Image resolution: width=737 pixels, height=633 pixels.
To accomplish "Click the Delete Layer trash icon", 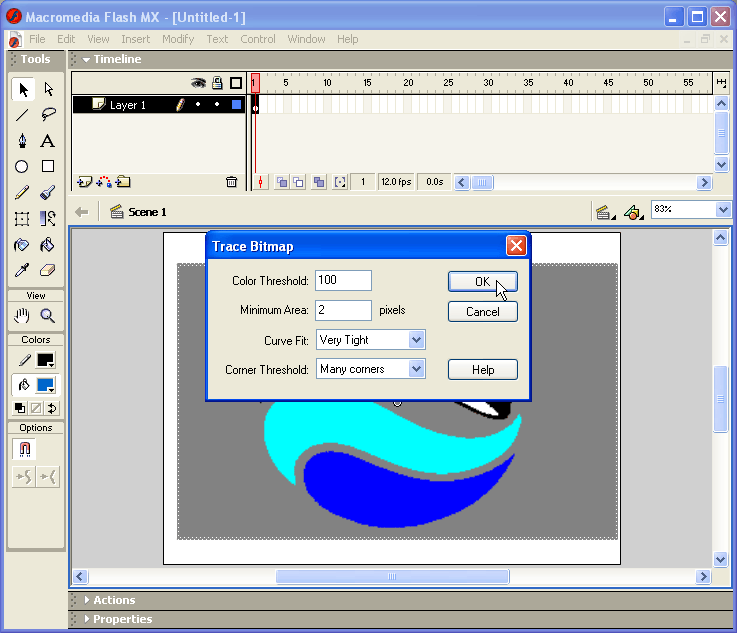I will pyautogui.click(x=231, y=182).
